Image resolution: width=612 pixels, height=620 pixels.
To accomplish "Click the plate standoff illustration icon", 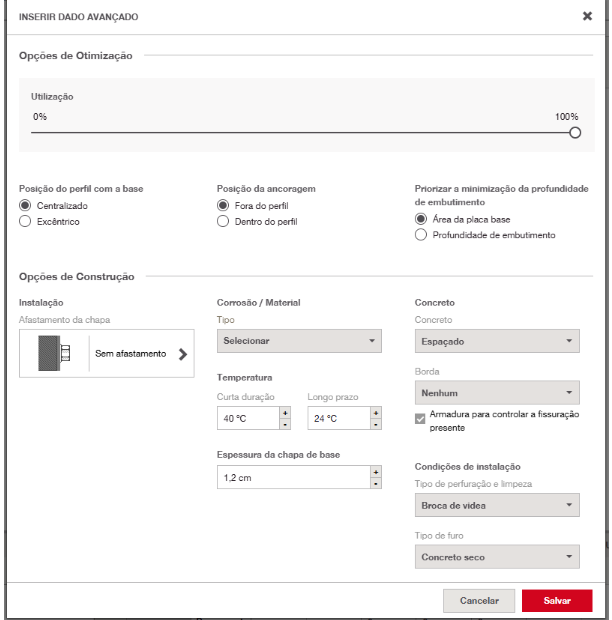I will pos(54,353).
